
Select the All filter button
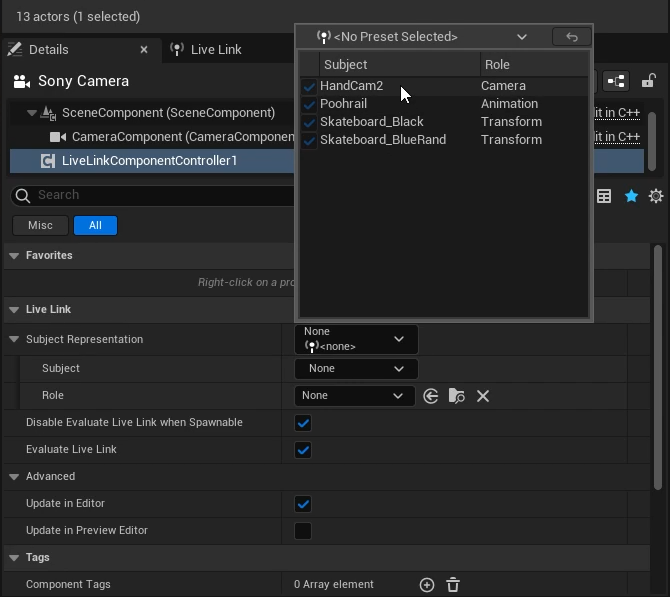pyautogui.click(x=95, y=226)
